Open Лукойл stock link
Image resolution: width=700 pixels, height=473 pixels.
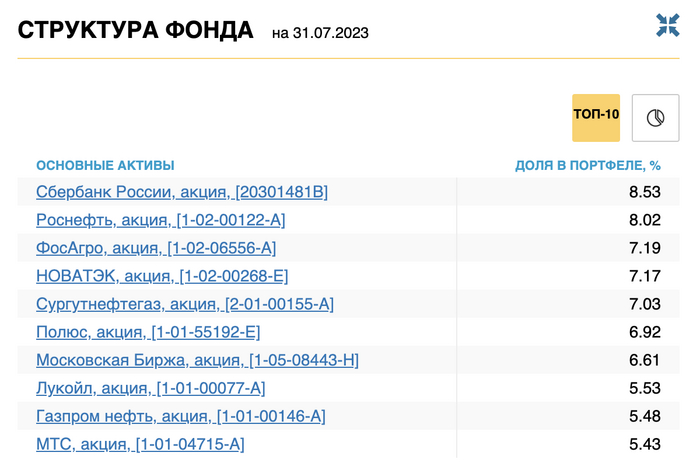click(x=151, y=388)
